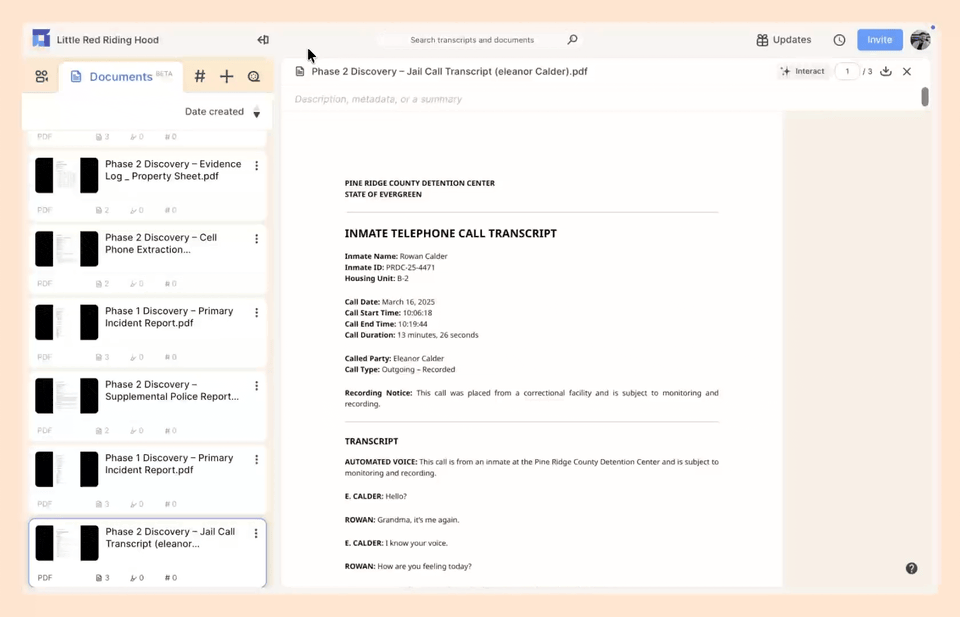Click the "Inmate ID: PRDC-25-4471" line
The width and height of the screenshot is (960, 617).
389,267
